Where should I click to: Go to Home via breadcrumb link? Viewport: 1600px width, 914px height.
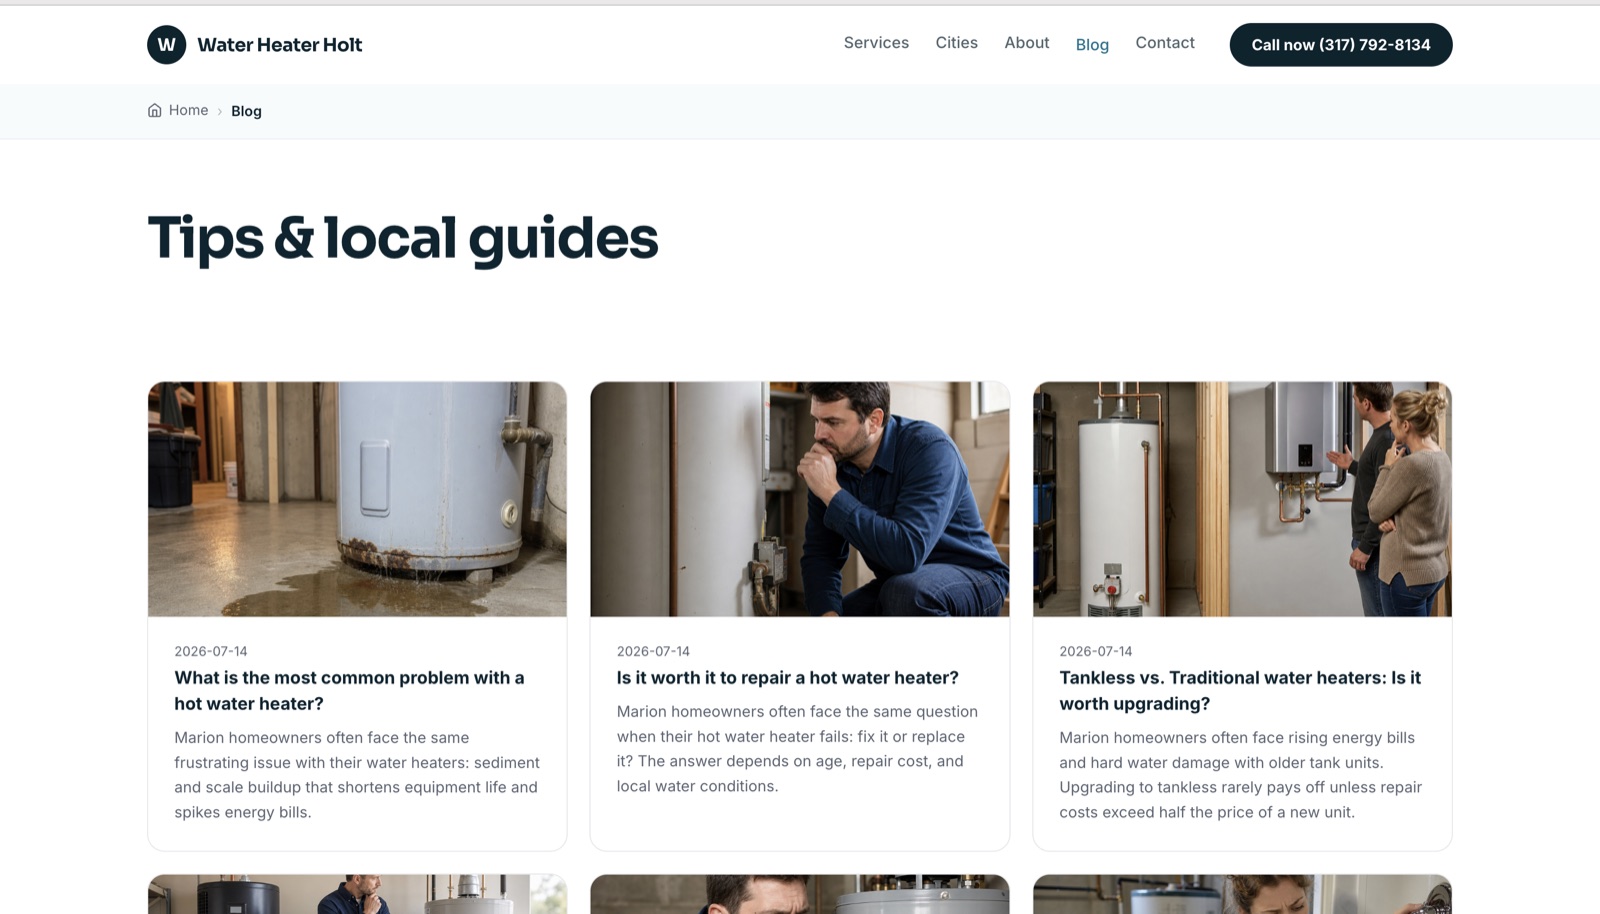188,110
